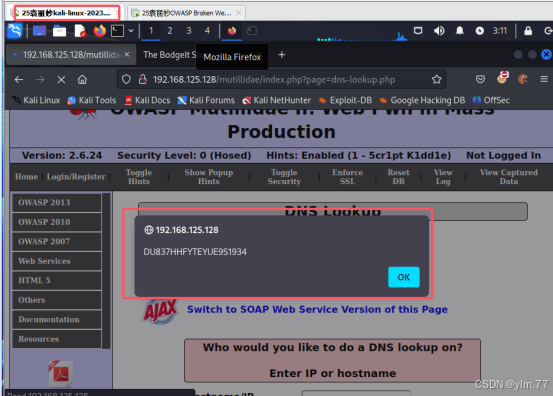Click Toggle Hints in the menu bar
Viewport: 553px width, 396px height.
pyautogui.click(x=139, y=177)
